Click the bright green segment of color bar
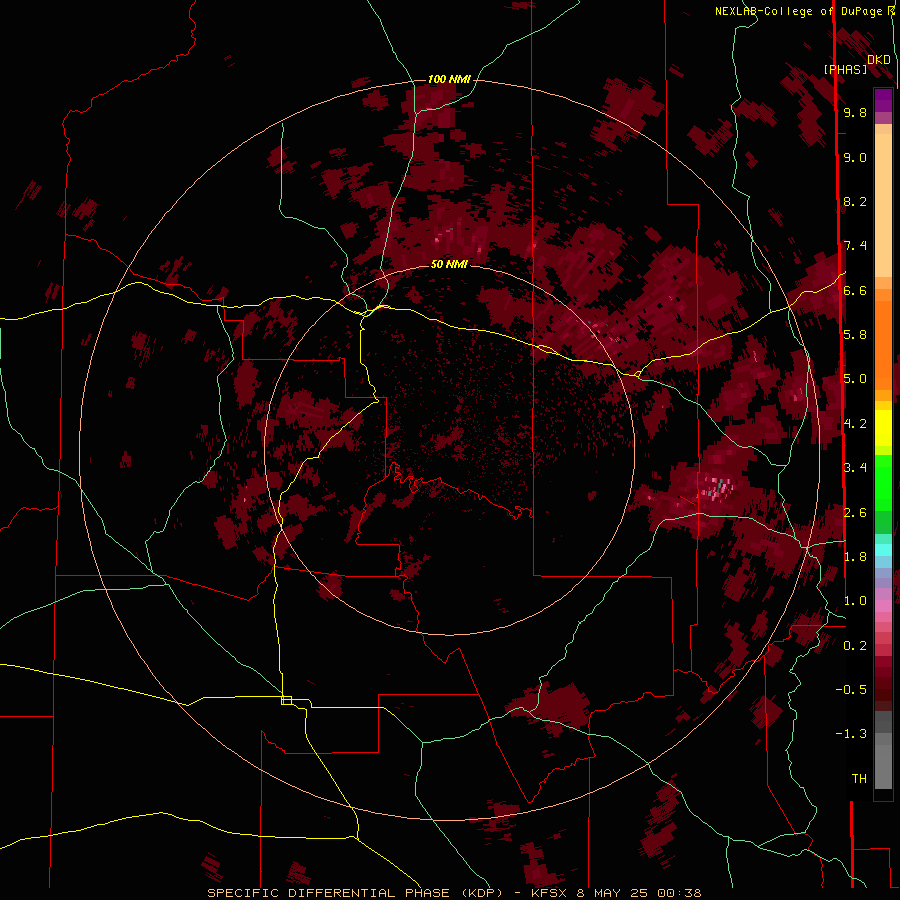The image size is (900, 900). pyautogui.click(x=883, y=483)
